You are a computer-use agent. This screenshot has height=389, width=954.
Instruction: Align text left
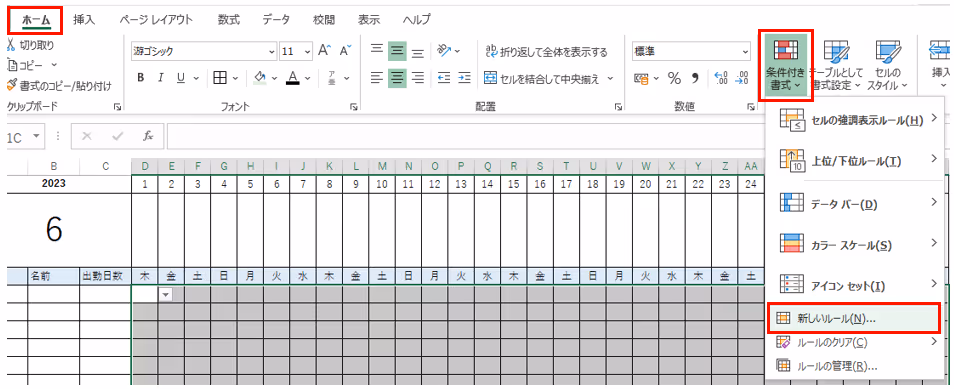coord(377,78)
